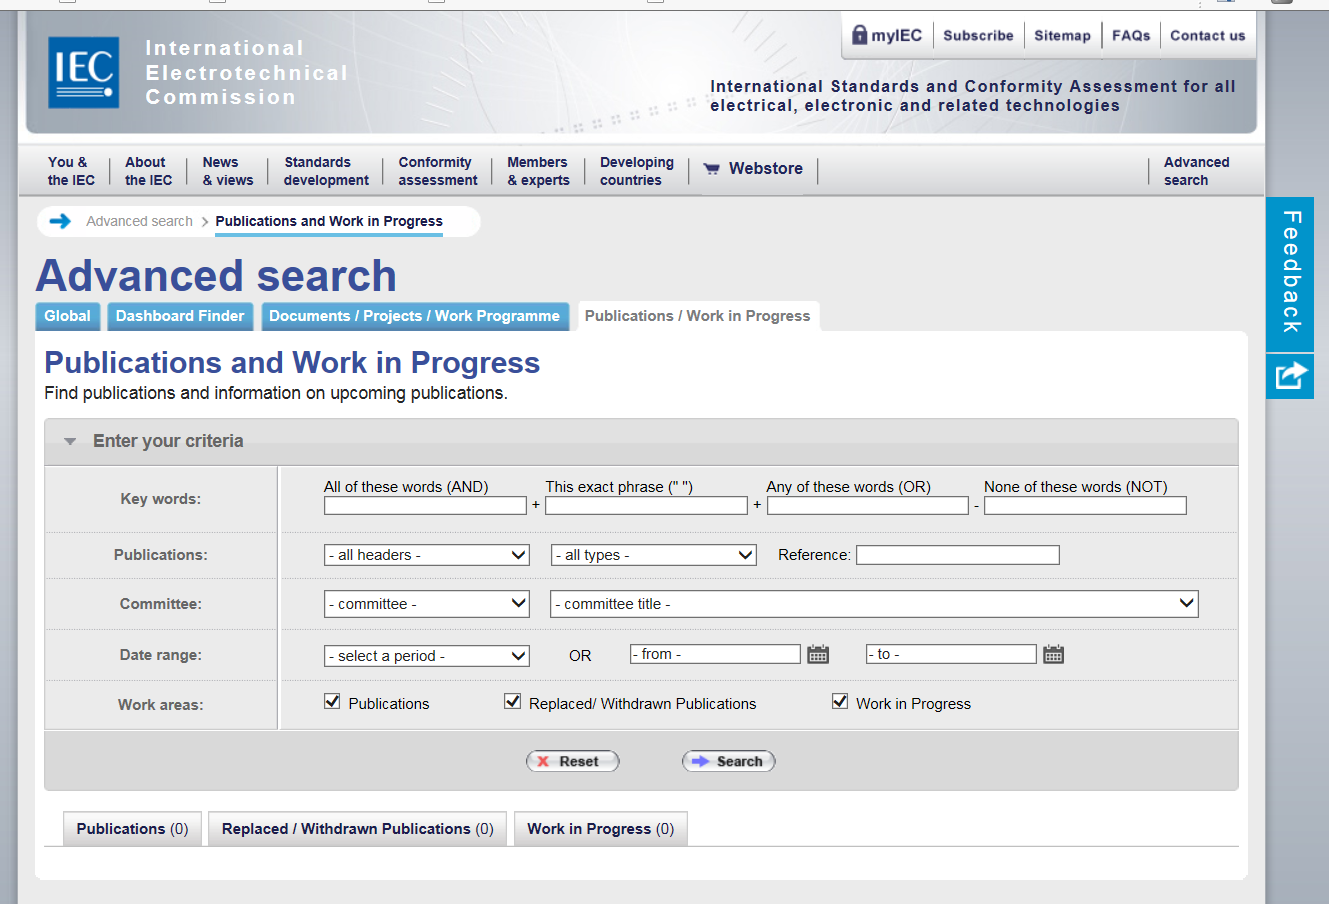The height and width of the screenshot is (904, 1329).
Task: Toggle the Publications work area checkbox
Action: pyautogui.click(x=332, y=702)
